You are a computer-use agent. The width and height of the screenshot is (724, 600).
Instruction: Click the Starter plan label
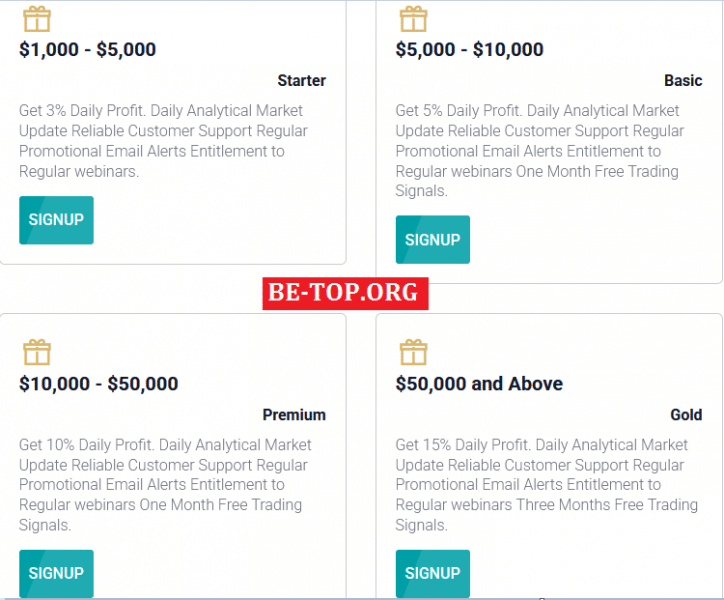coord(302,81)
